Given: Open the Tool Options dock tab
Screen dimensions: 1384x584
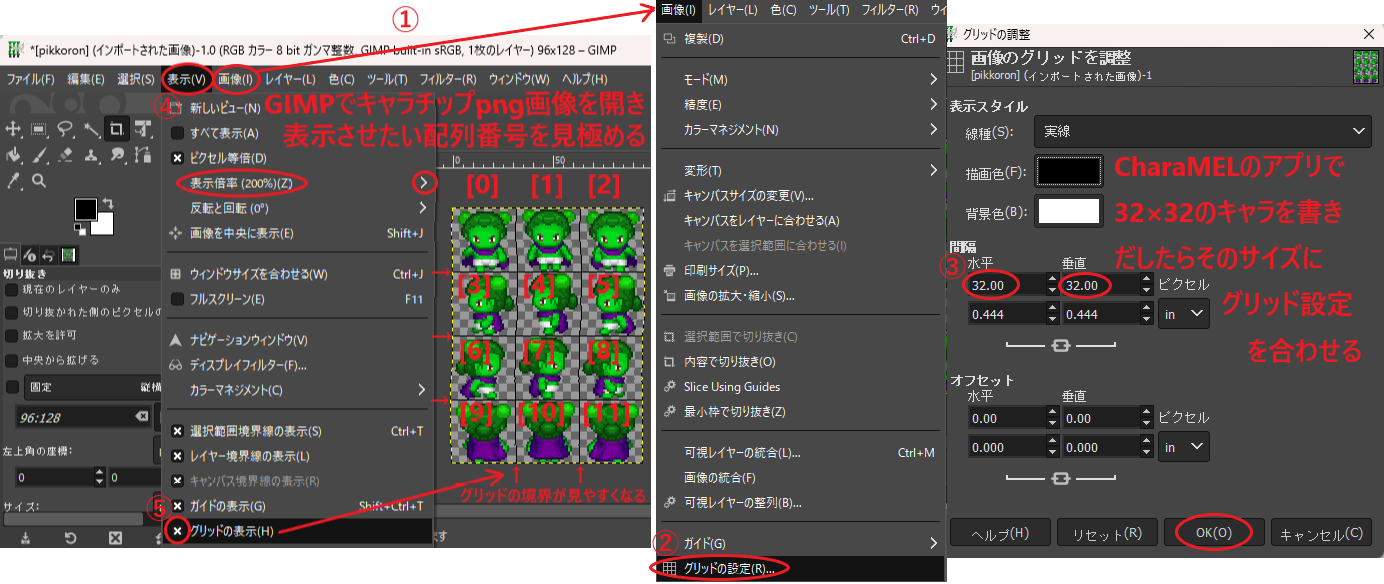Looking at the screenshot, I should click(x=10, y=254).
